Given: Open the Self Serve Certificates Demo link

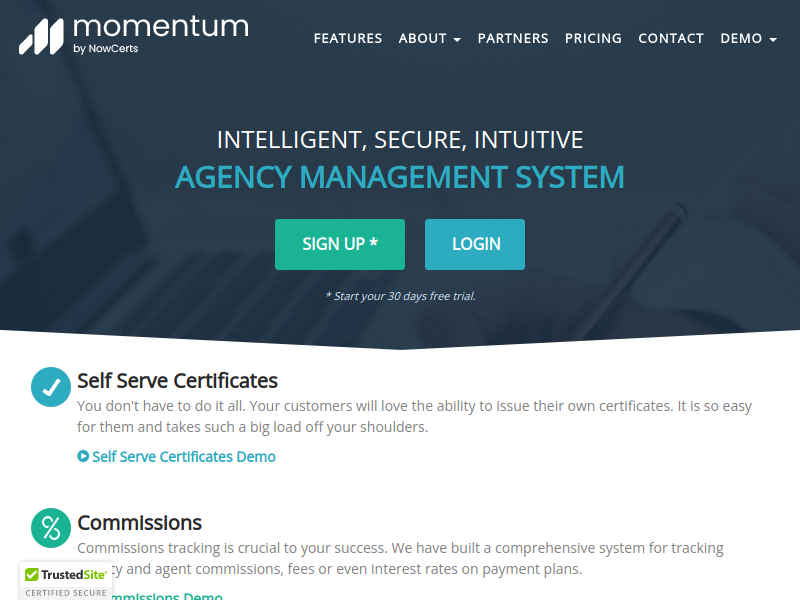Looking at the screenshot, I should pos(184,457).
